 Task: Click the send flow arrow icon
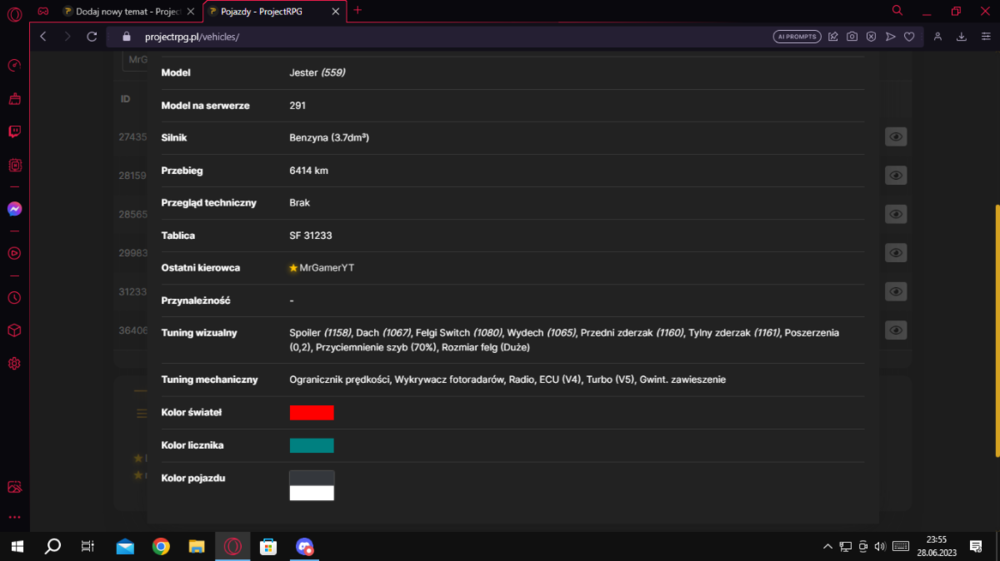[x=890, y=37]
